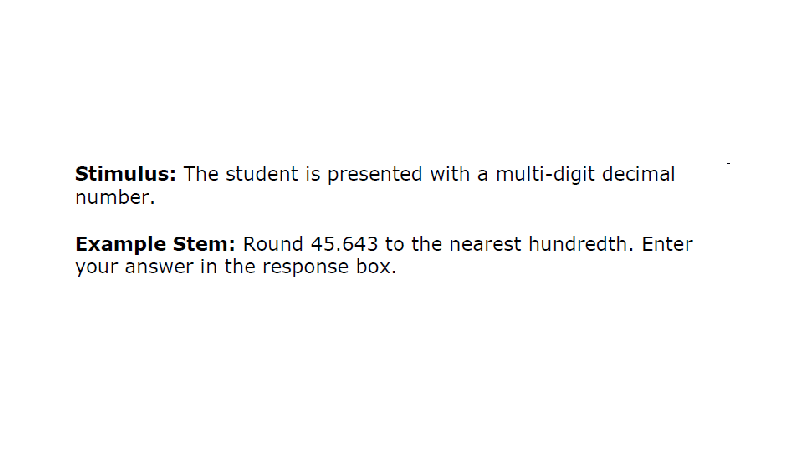Click the word student
800x450 pixels.
tap(262, 174)
